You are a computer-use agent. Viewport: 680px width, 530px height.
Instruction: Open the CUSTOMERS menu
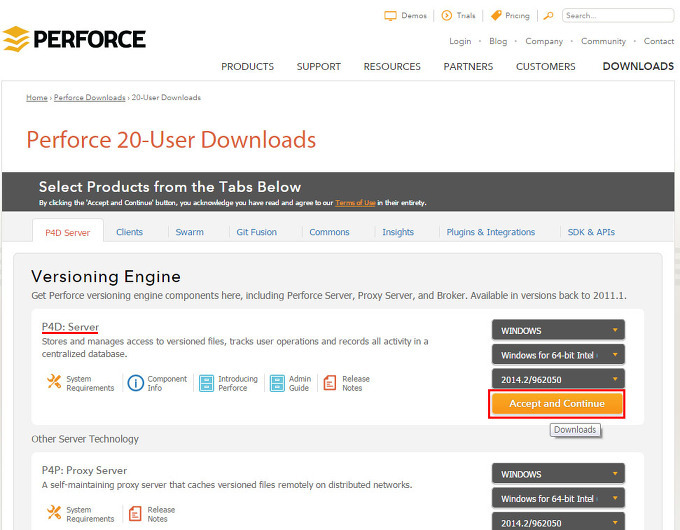pyautogui.click(x=546, y=66)
